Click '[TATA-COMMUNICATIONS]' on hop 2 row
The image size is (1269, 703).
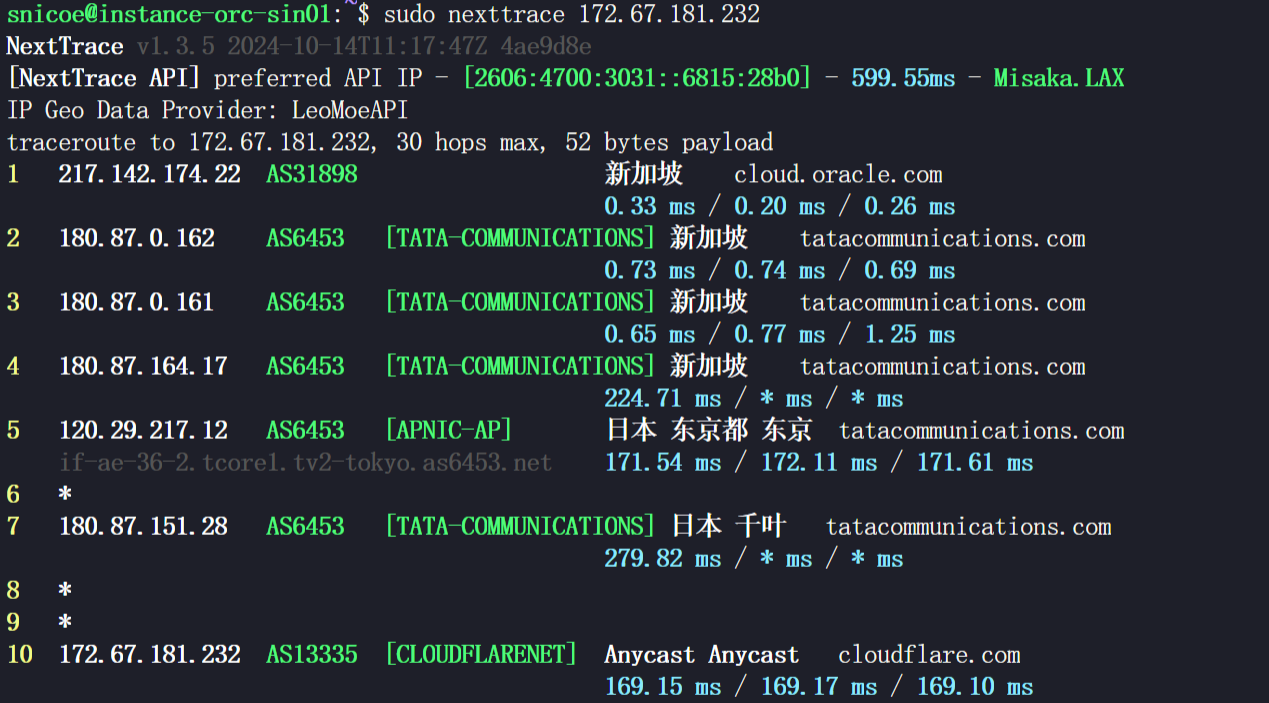[520, 238]
